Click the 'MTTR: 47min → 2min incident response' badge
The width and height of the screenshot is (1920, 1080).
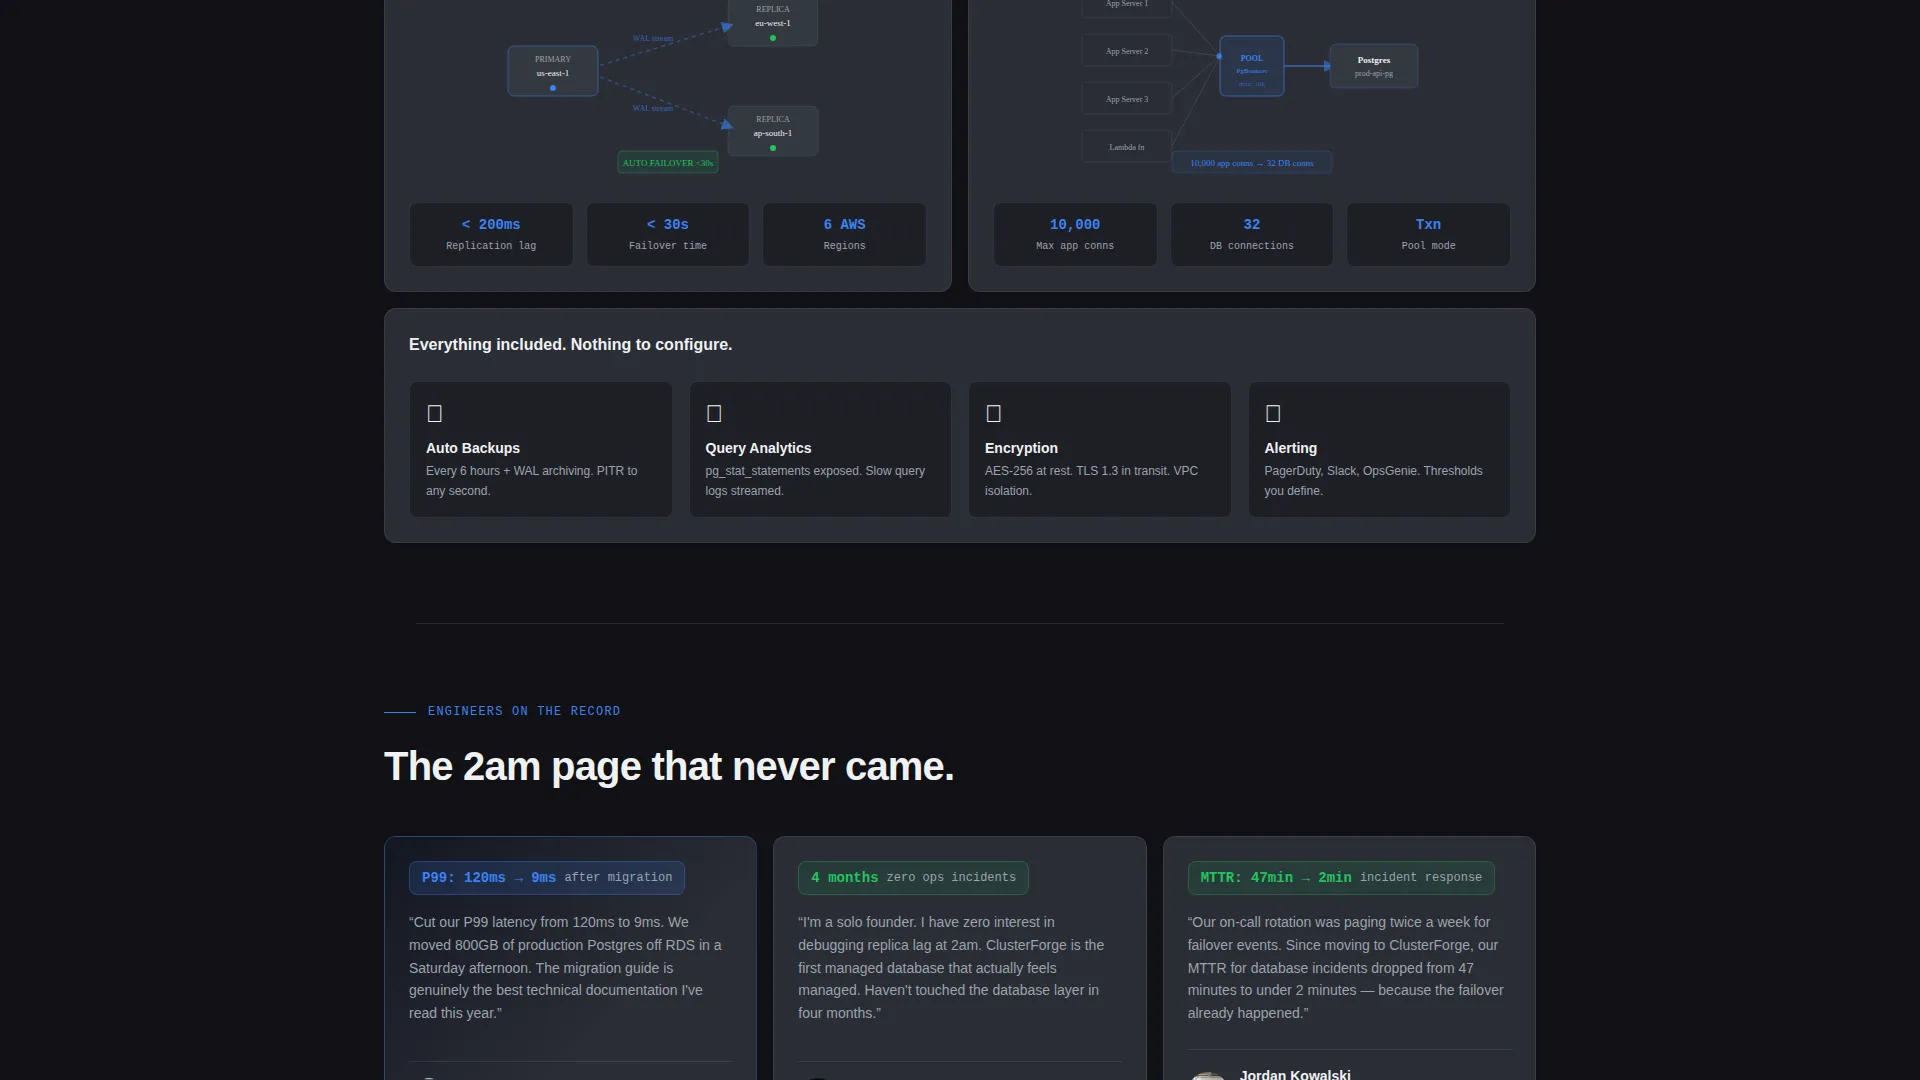[x=1341, y=878]
